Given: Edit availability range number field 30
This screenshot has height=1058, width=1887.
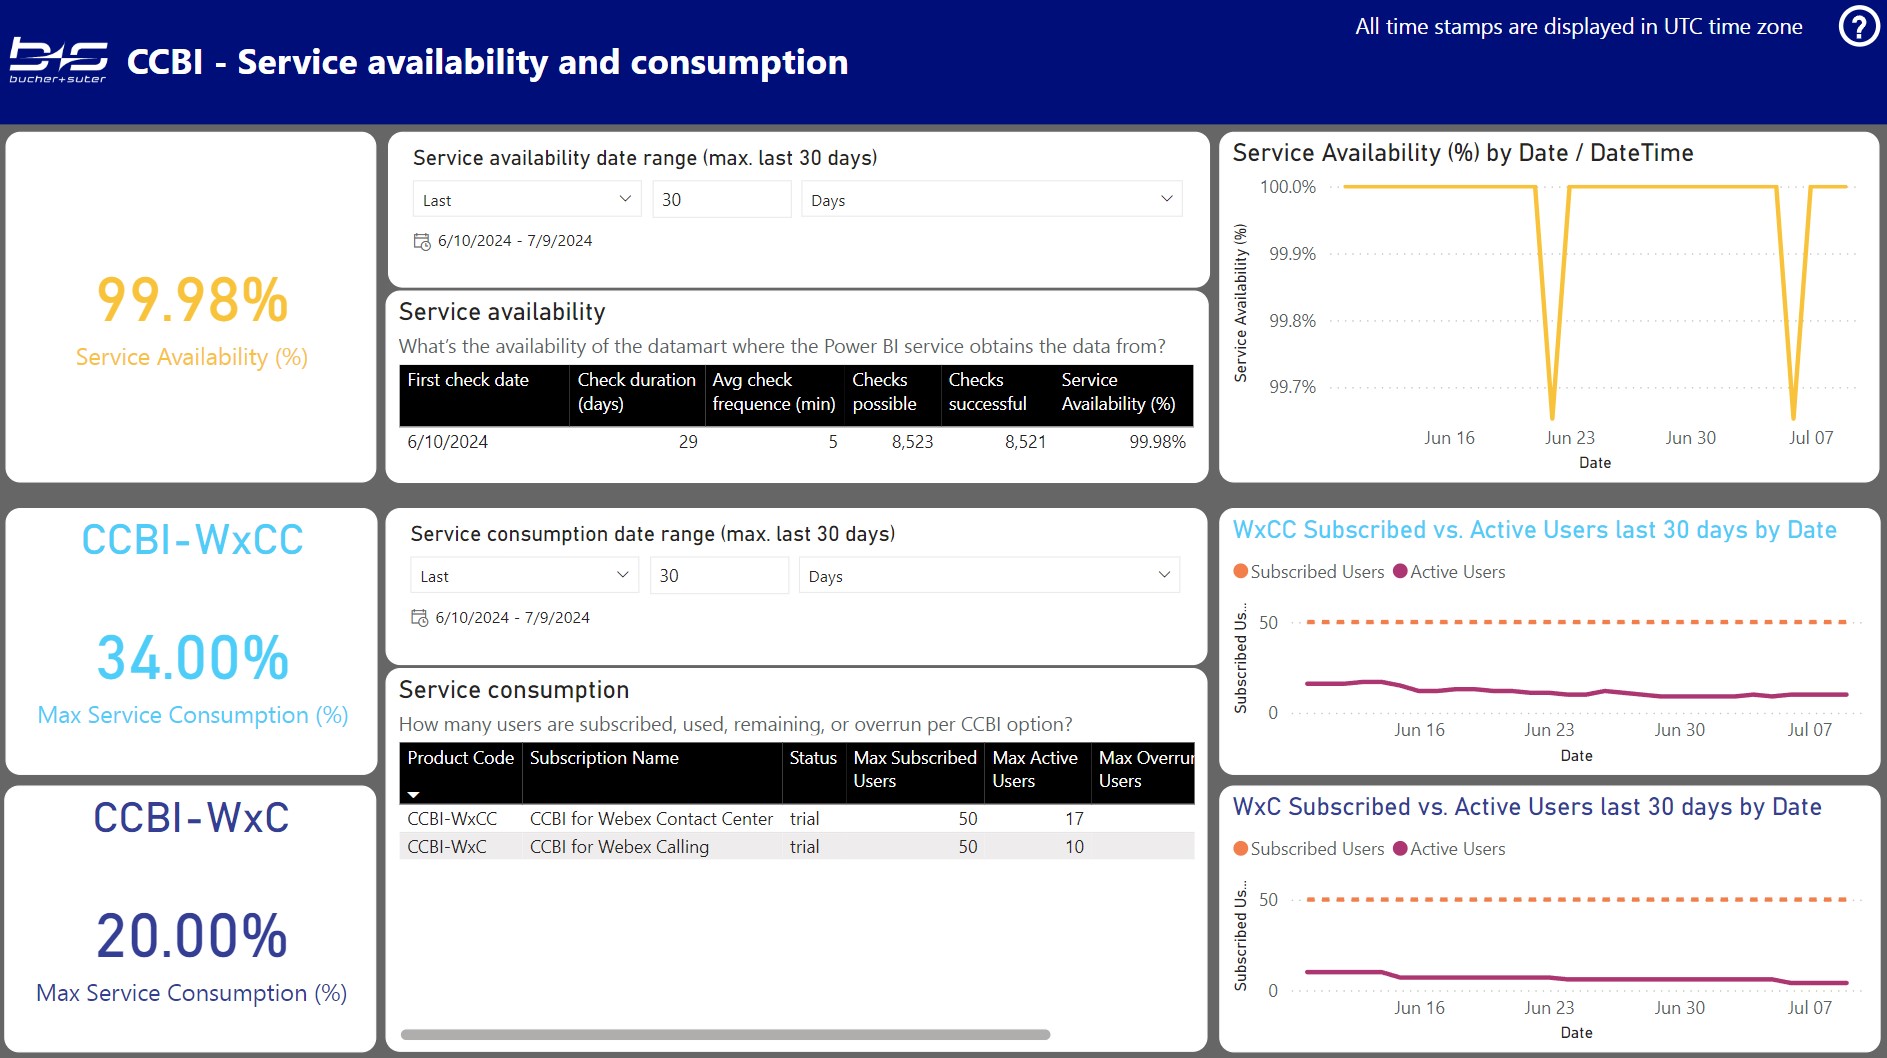Looking at the screenshot, I should pyautogui.click(x=721, y=200).
